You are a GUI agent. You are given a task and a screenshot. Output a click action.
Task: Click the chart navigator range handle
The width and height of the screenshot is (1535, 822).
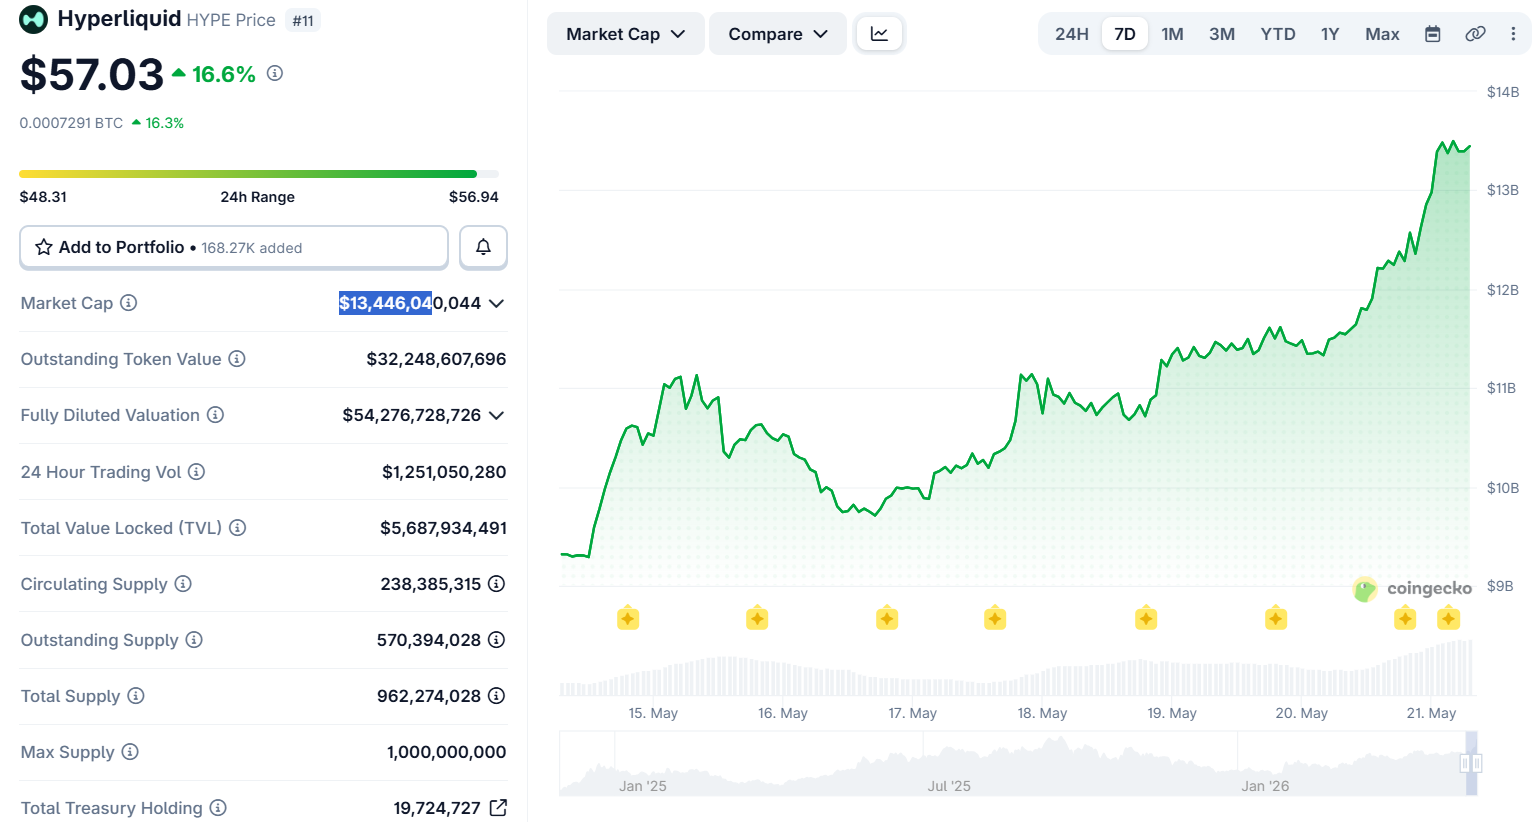coord(1471,763)
